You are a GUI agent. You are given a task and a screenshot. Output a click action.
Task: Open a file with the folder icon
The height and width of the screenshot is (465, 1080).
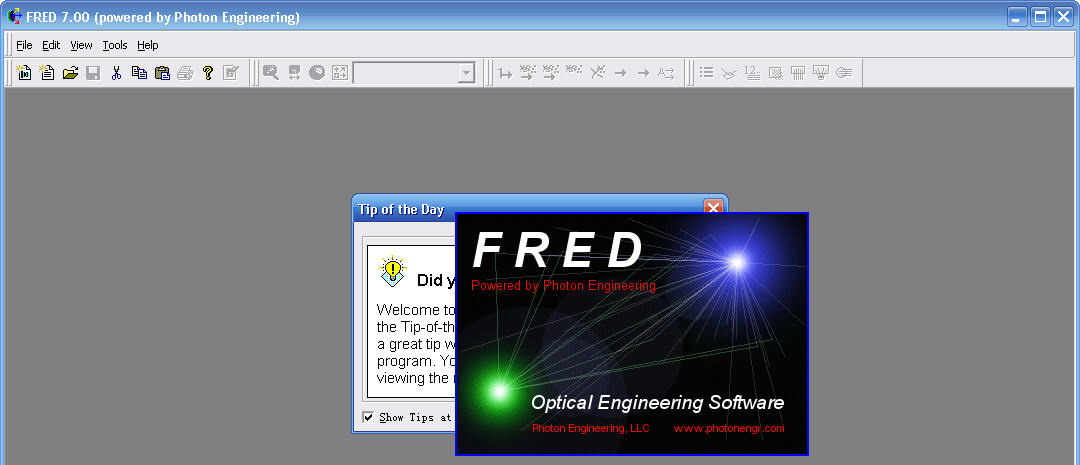point(70,72)
